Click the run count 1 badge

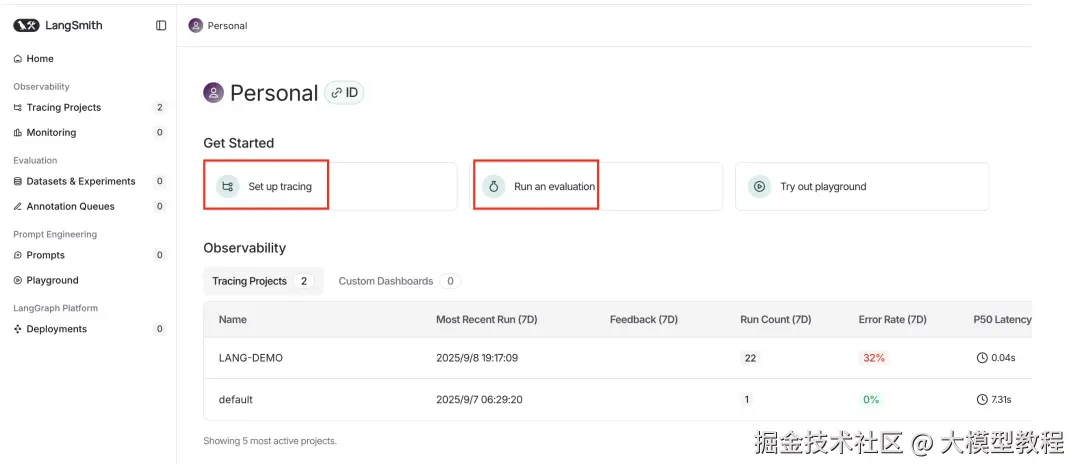747,400
